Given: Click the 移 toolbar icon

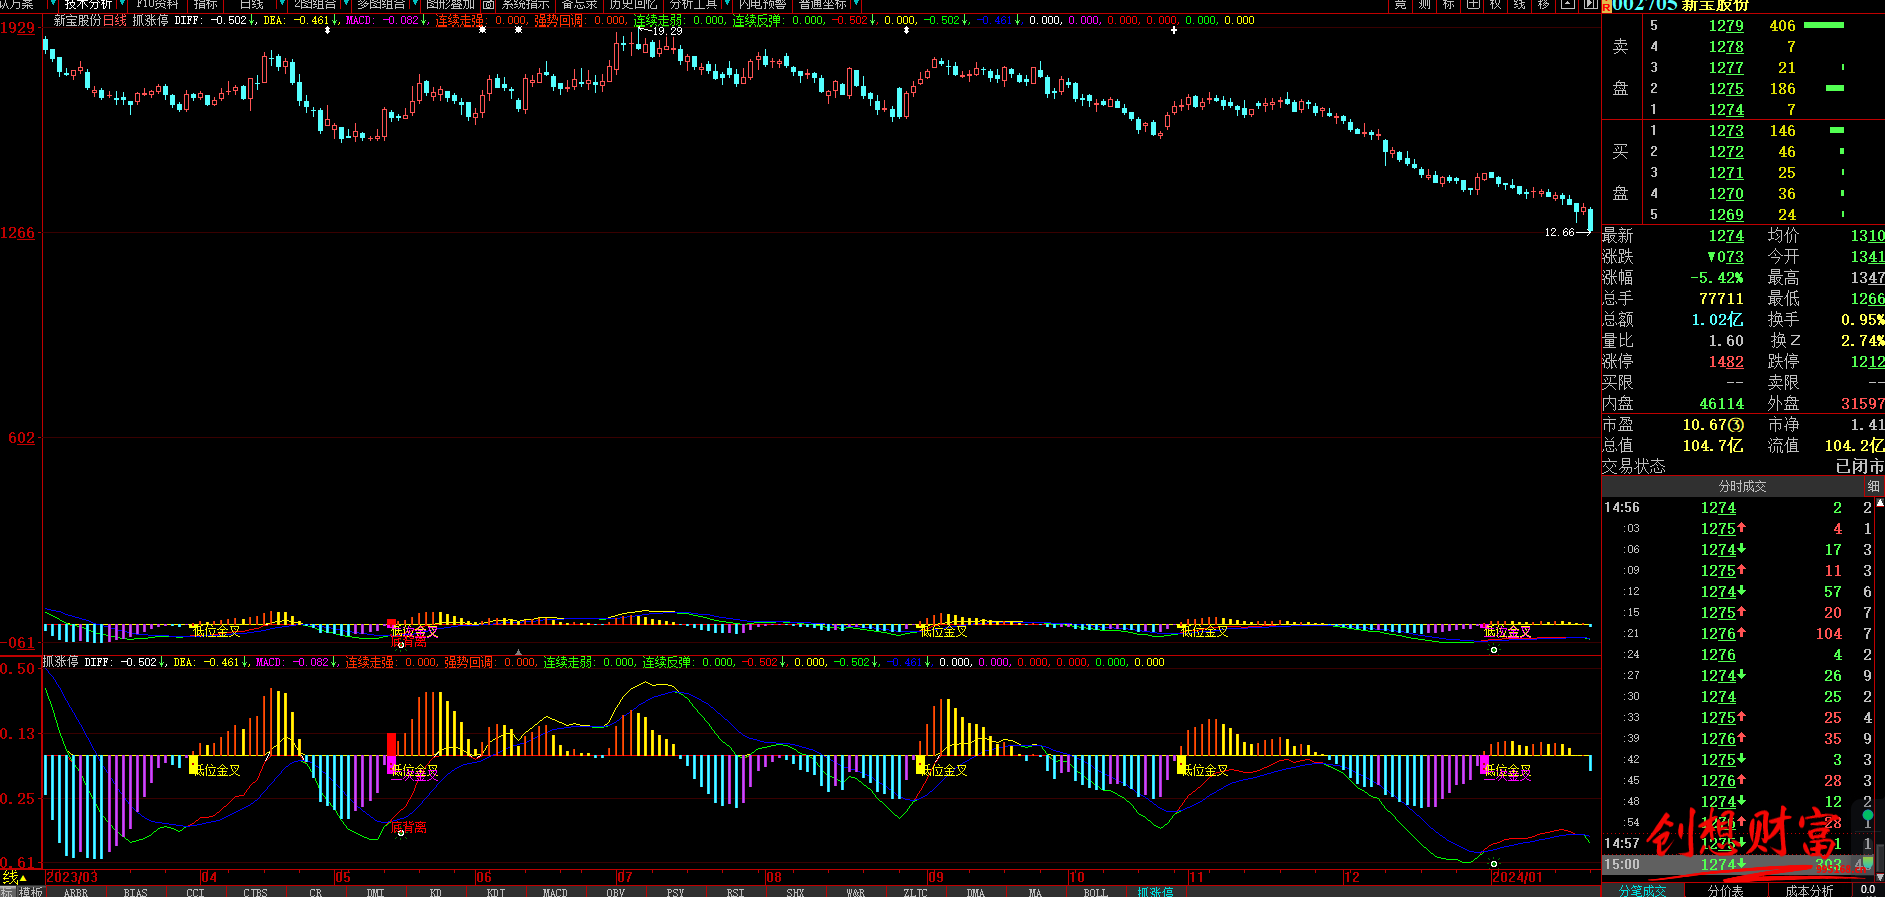Looking at the screenshot, I should (x=1544, y=5).
